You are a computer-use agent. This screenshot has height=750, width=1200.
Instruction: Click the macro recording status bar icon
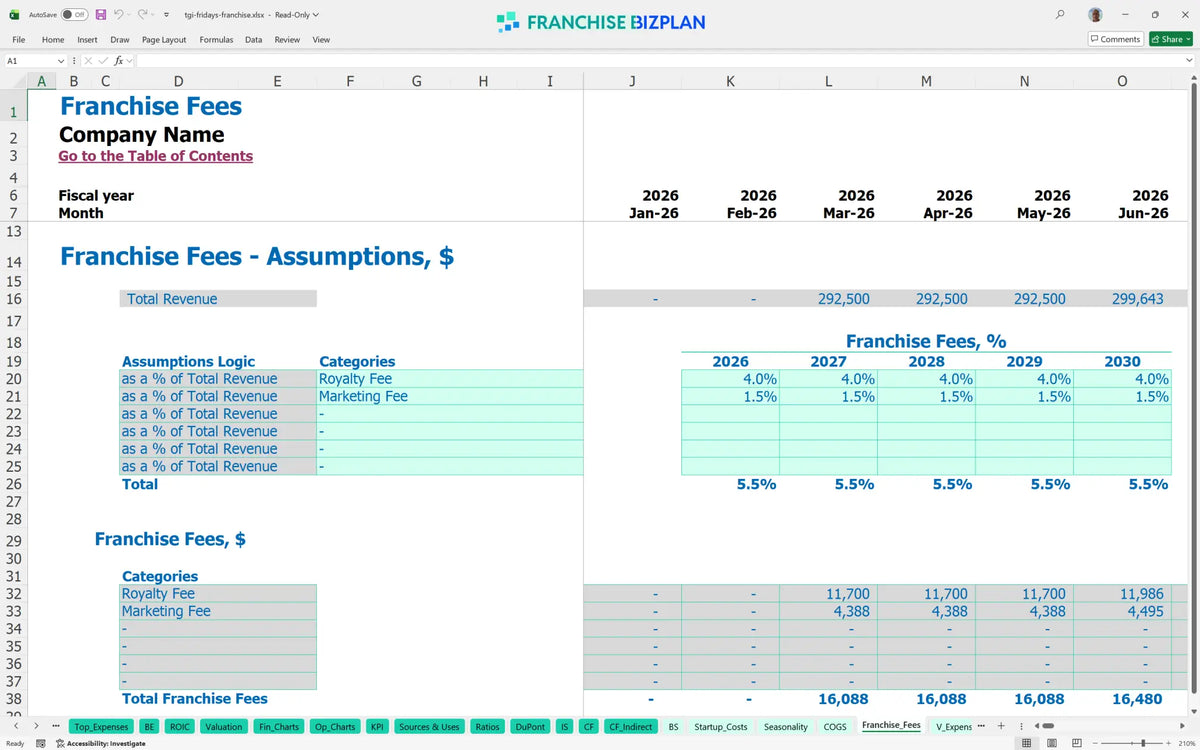coord(40,743)
